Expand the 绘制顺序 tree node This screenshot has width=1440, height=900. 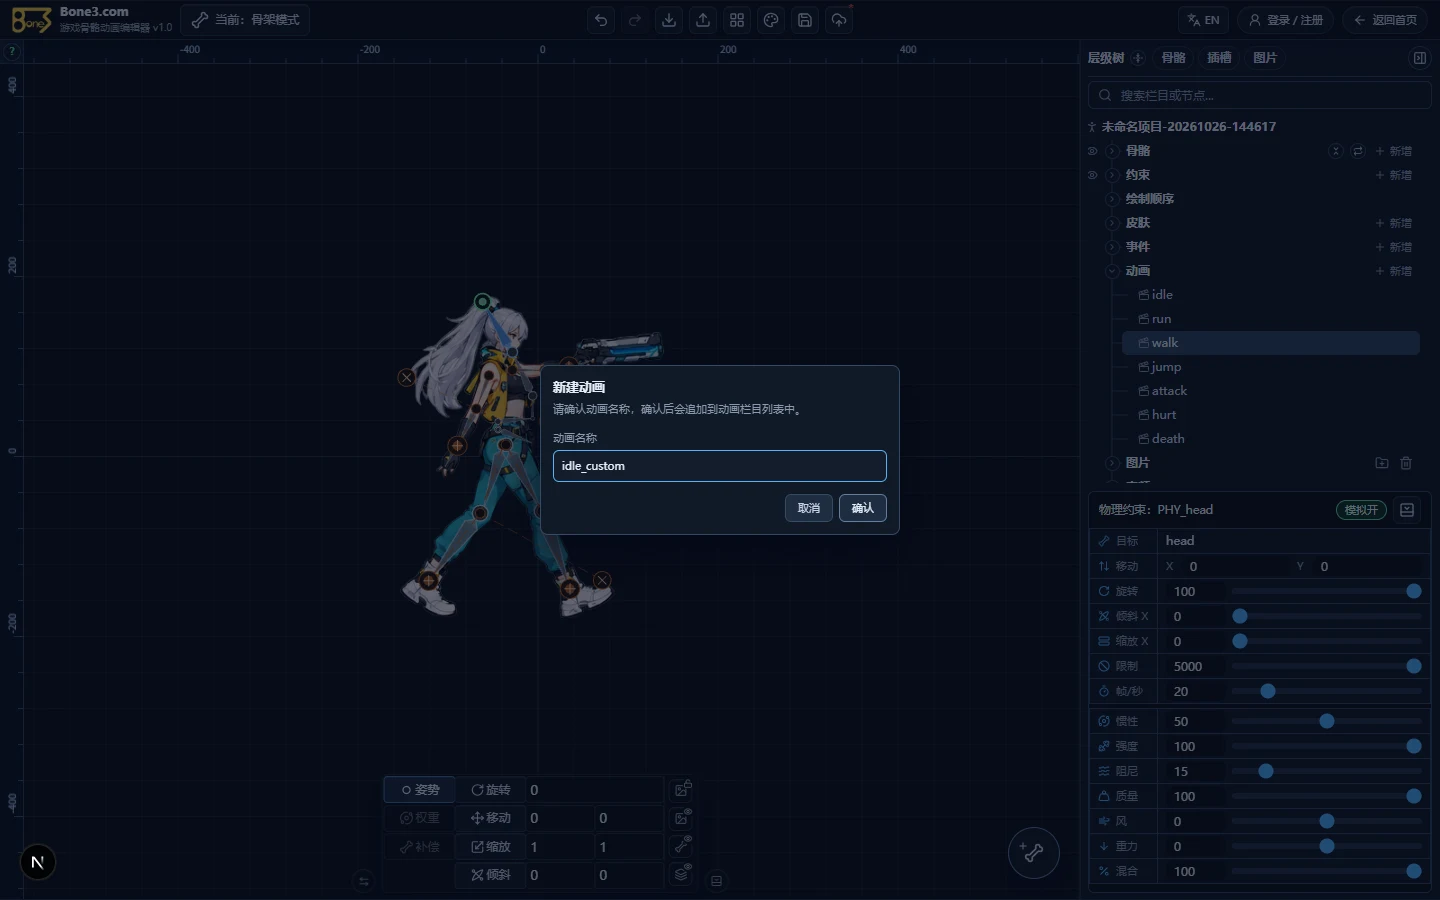[x=1112, y=199]
